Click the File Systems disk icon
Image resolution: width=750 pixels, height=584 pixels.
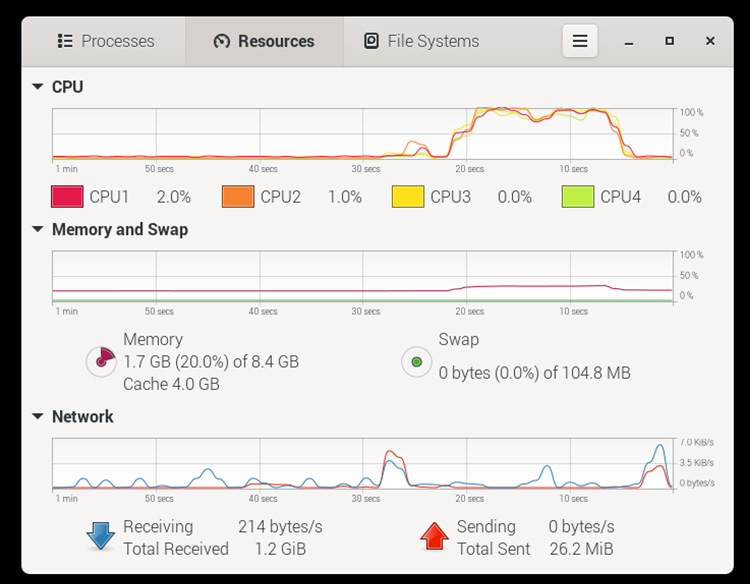coord(371,41)
